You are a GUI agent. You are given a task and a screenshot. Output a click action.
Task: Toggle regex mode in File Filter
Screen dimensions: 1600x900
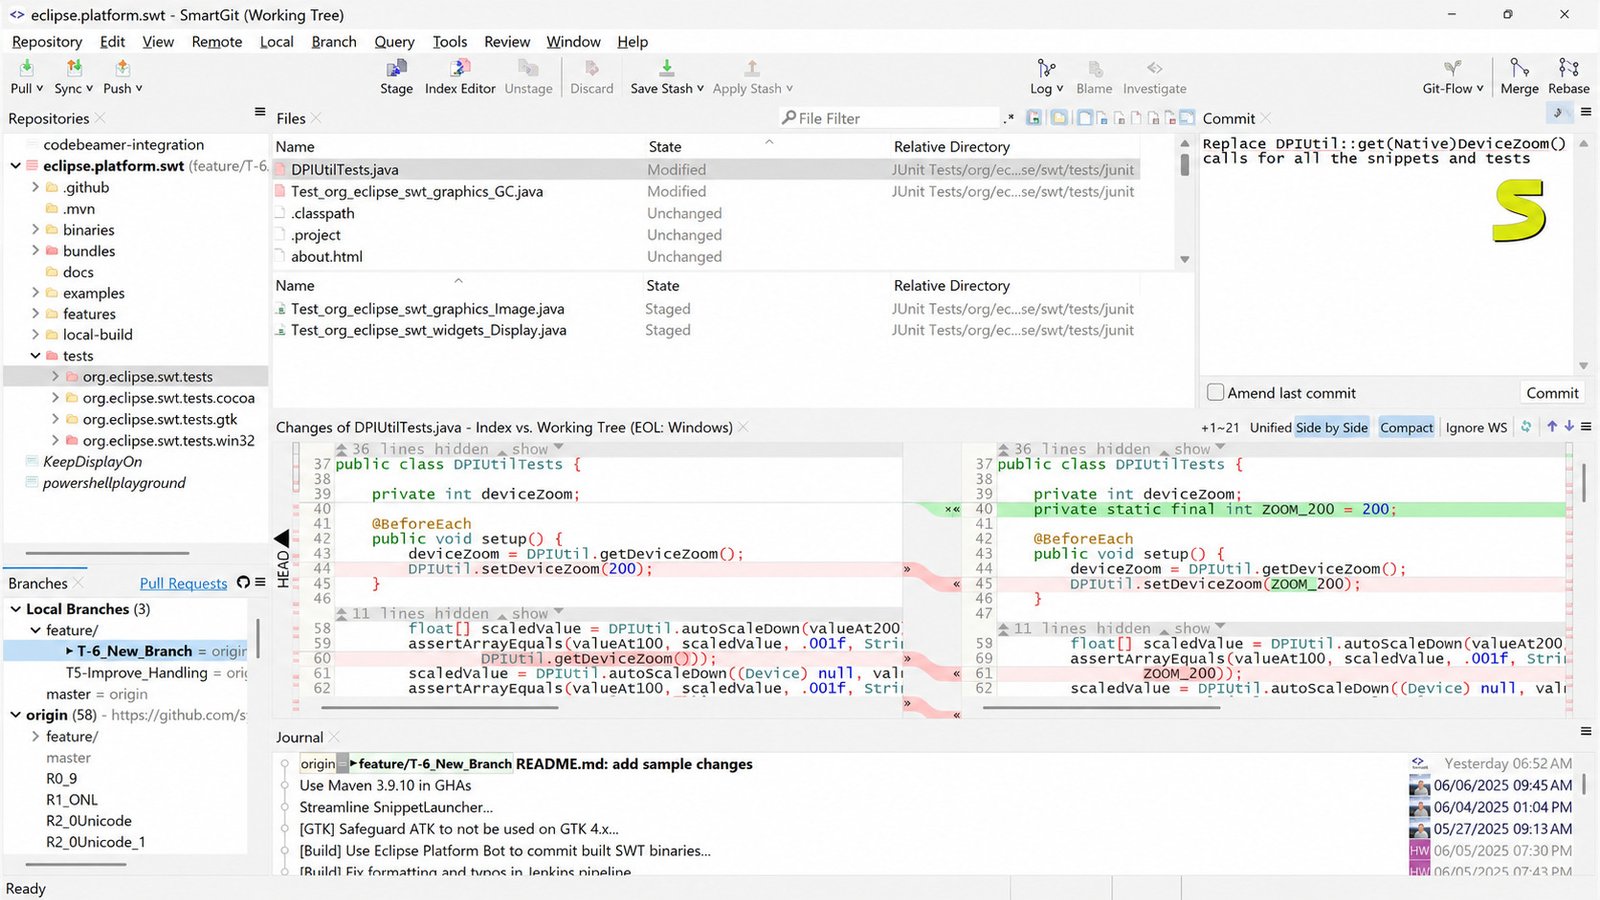pyautogui.click(x=1009, y=118)
